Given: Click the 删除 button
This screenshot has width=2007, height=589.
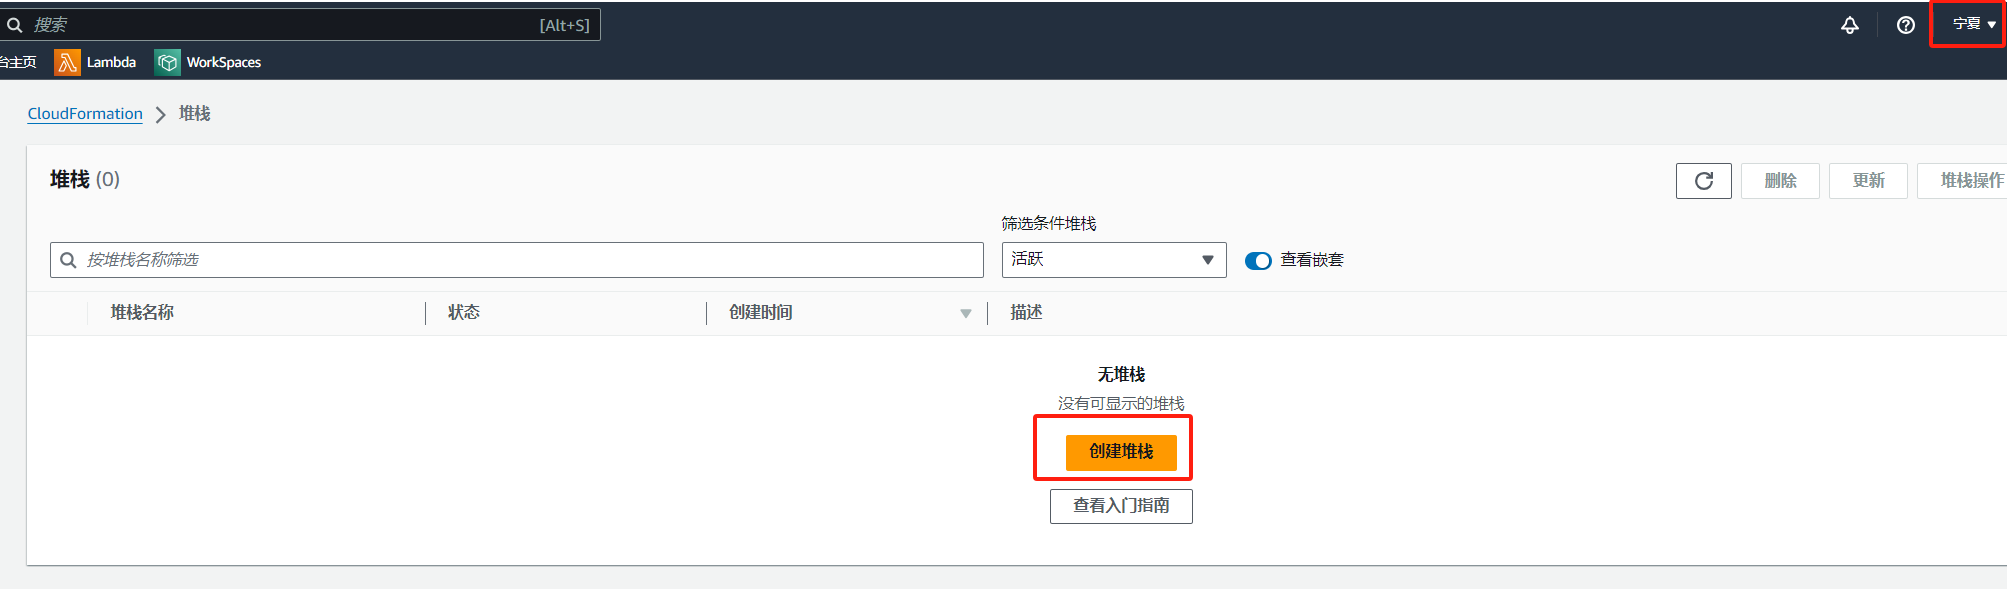Looking at the screenshot, I should point(1780,181).
